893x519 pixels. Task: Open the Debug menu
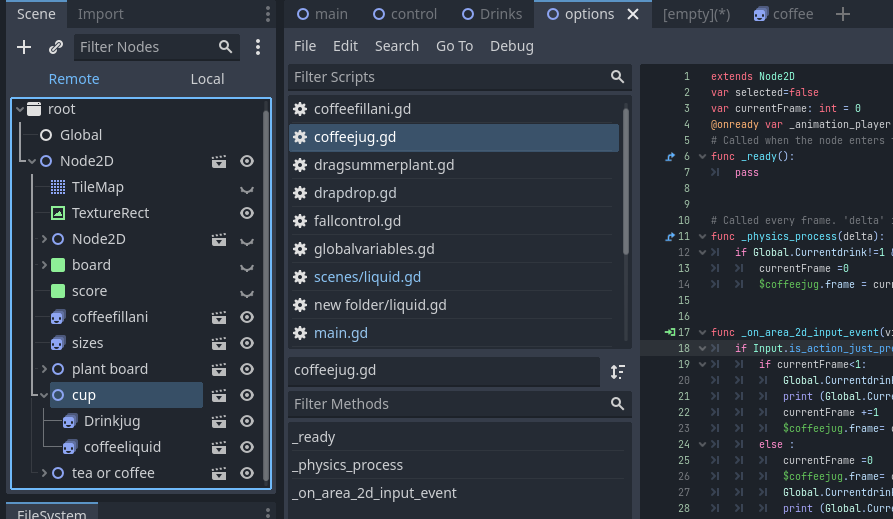(x=511, y=46)
